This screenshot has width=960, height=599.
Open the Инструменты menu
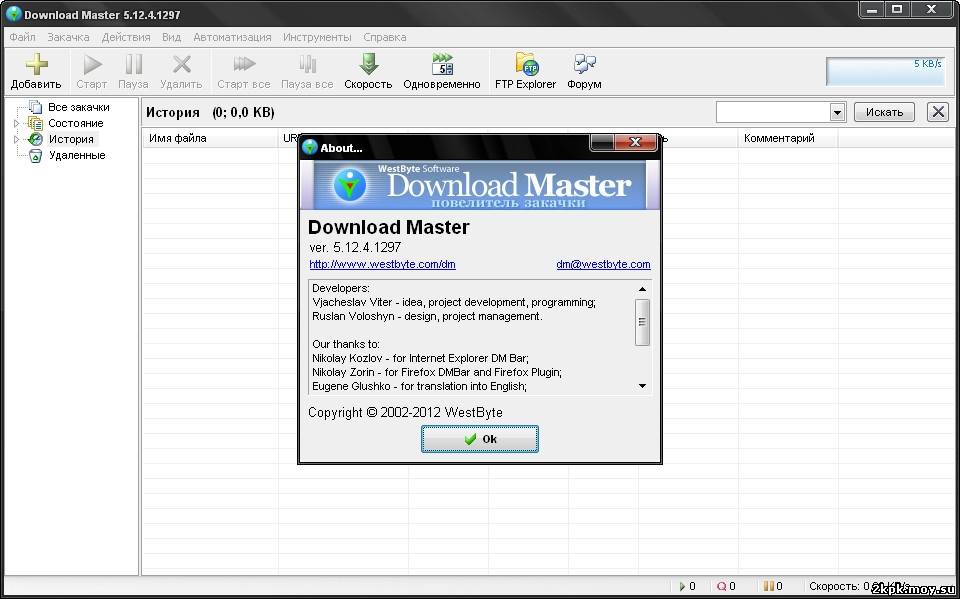[x=317, y=37]
